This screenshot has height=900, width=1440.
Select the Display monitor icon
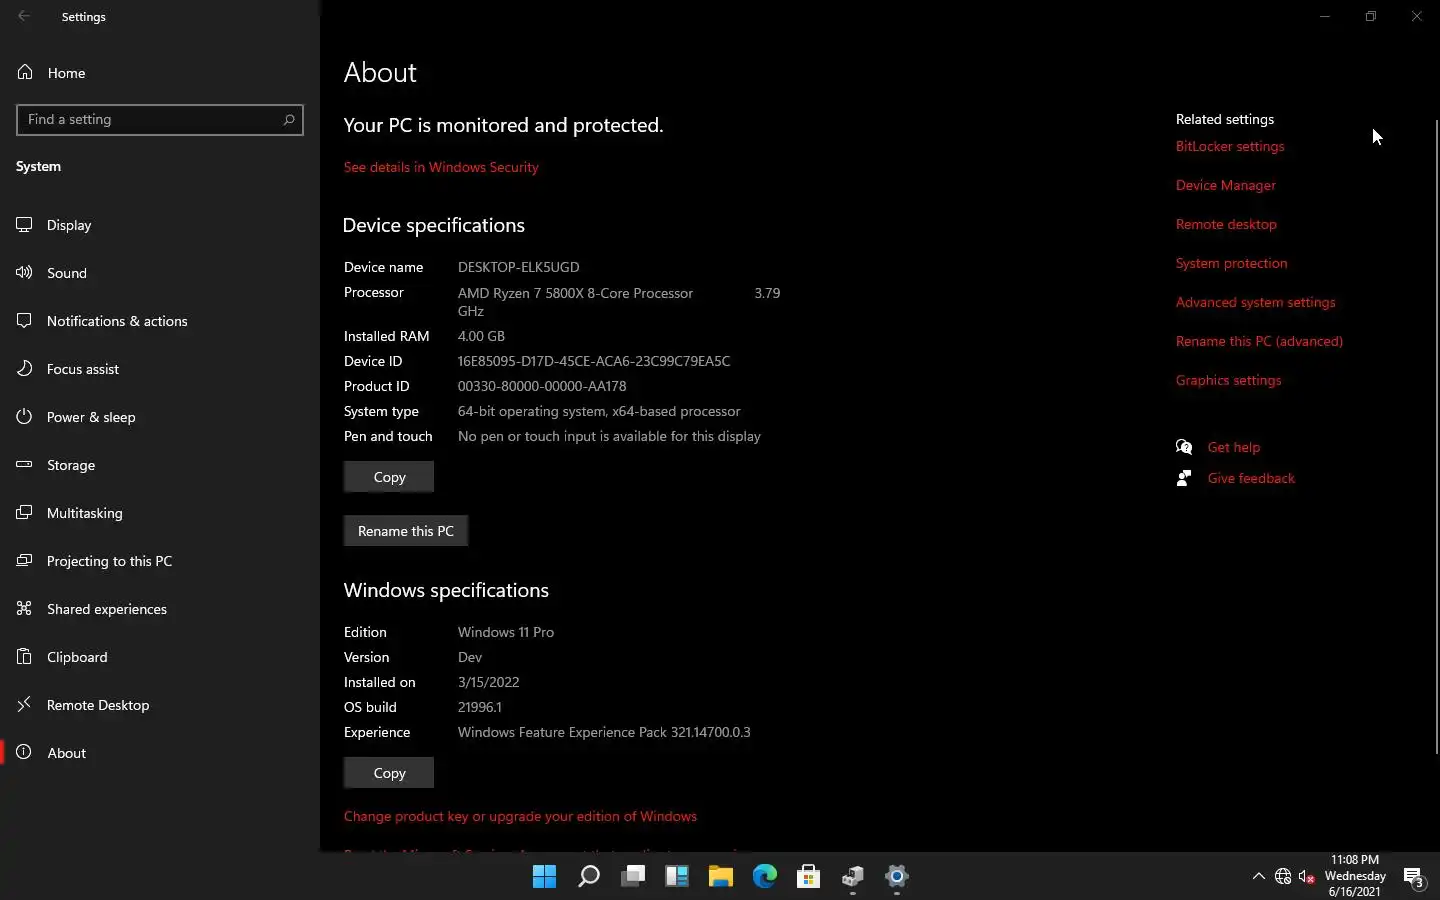[25, 224]
